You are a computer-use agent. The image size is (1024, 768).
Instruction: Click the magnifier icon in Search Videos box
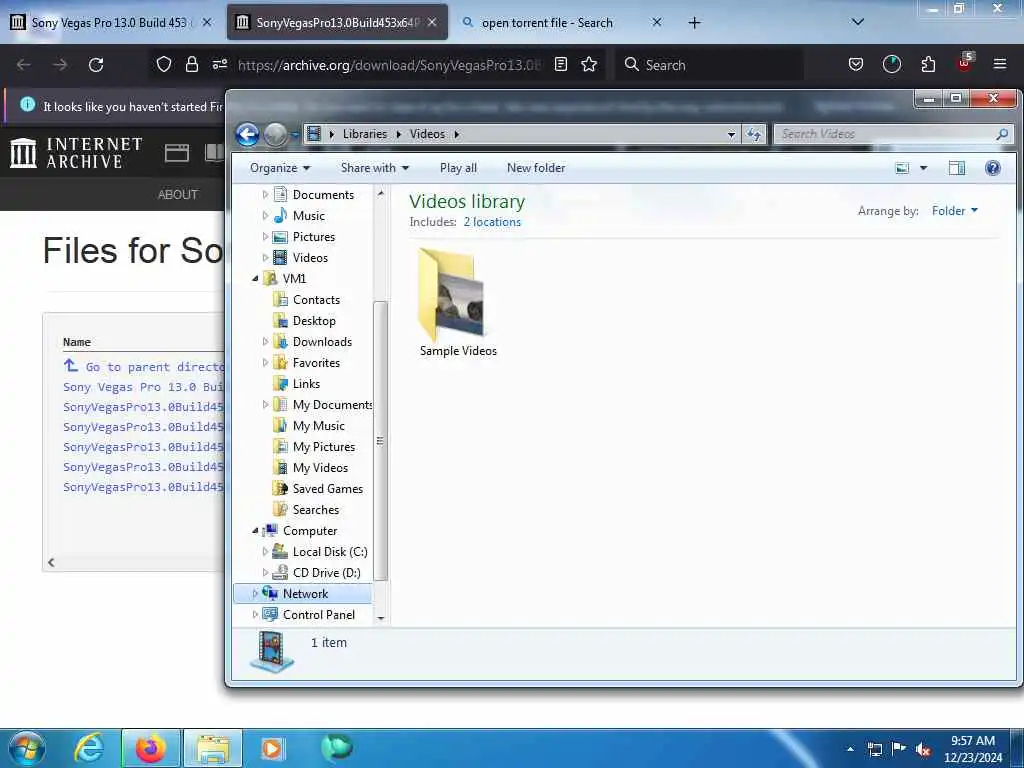point(1002,134)
